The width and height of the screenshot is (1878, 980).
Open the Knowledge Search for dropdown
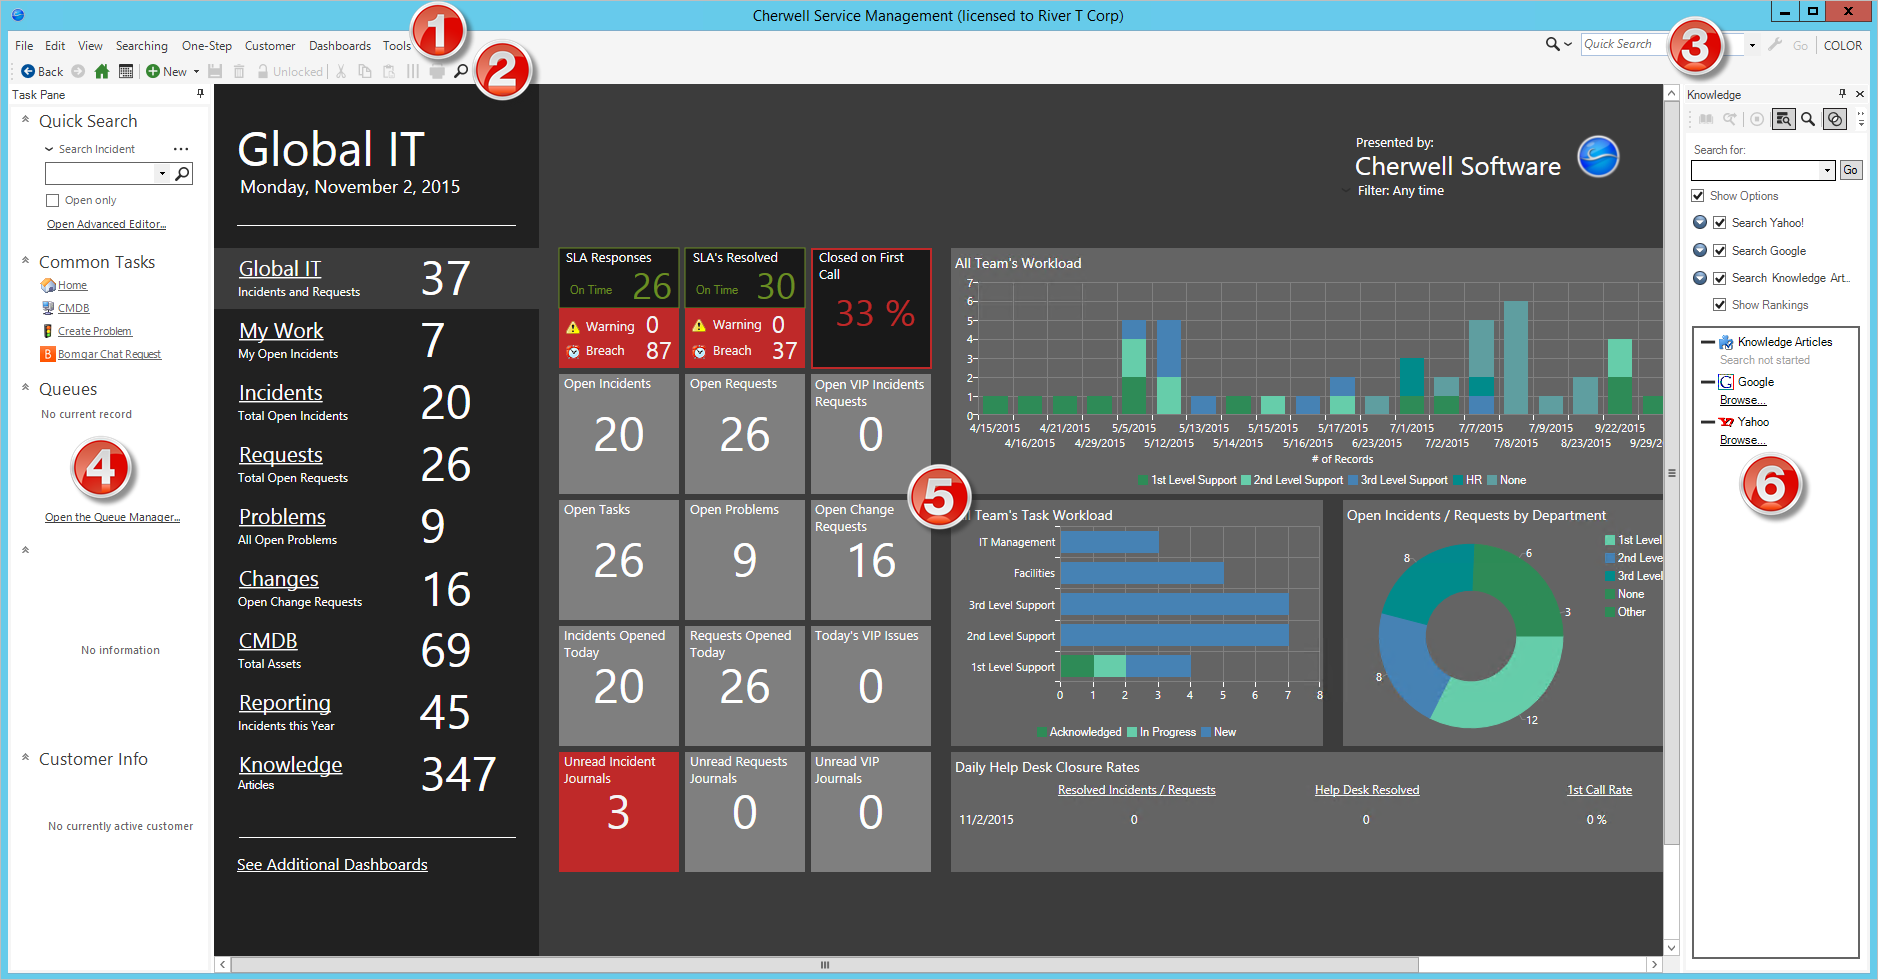click(x=1828, y=170)
